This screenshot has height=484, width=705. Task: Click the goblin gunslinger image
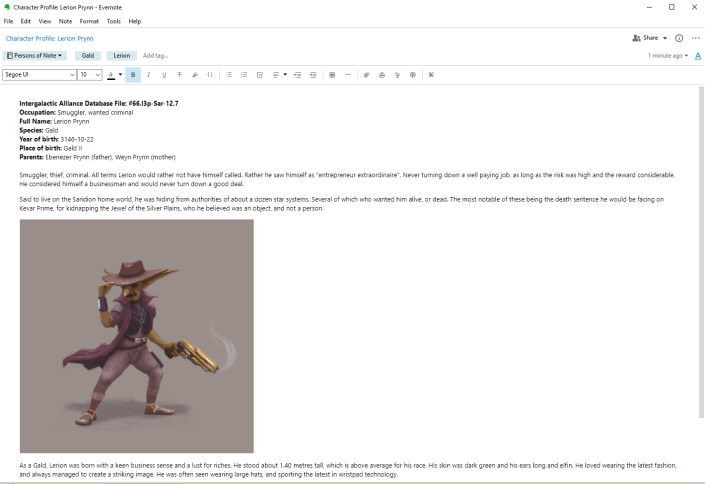click(137, 336)
